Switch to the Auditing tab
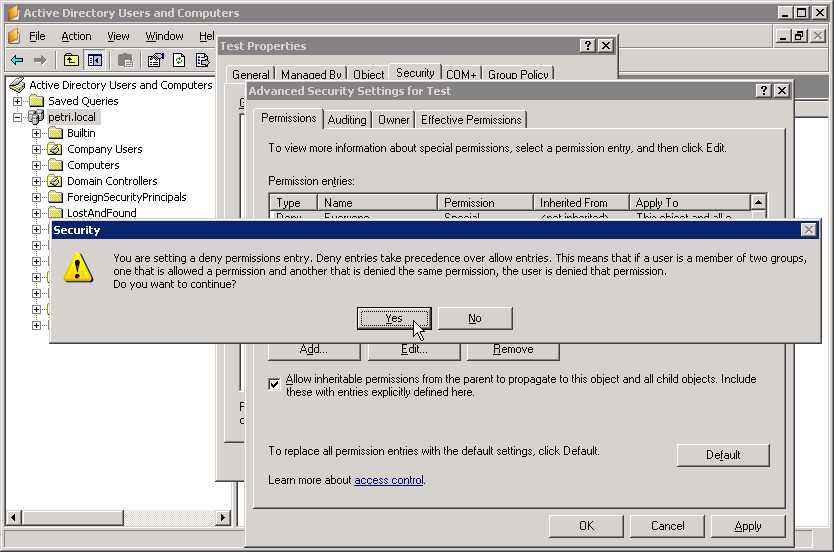The height and width of the screenshot is (552, 834). (x=347, y=120)
